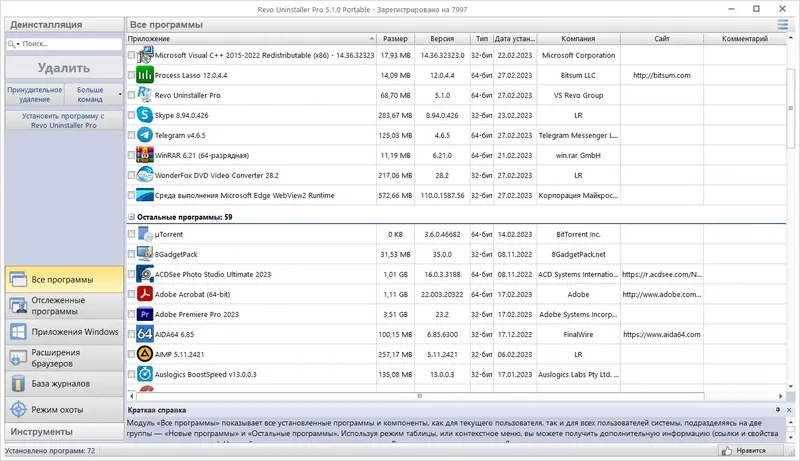Sort by the Тип column header

482,38
